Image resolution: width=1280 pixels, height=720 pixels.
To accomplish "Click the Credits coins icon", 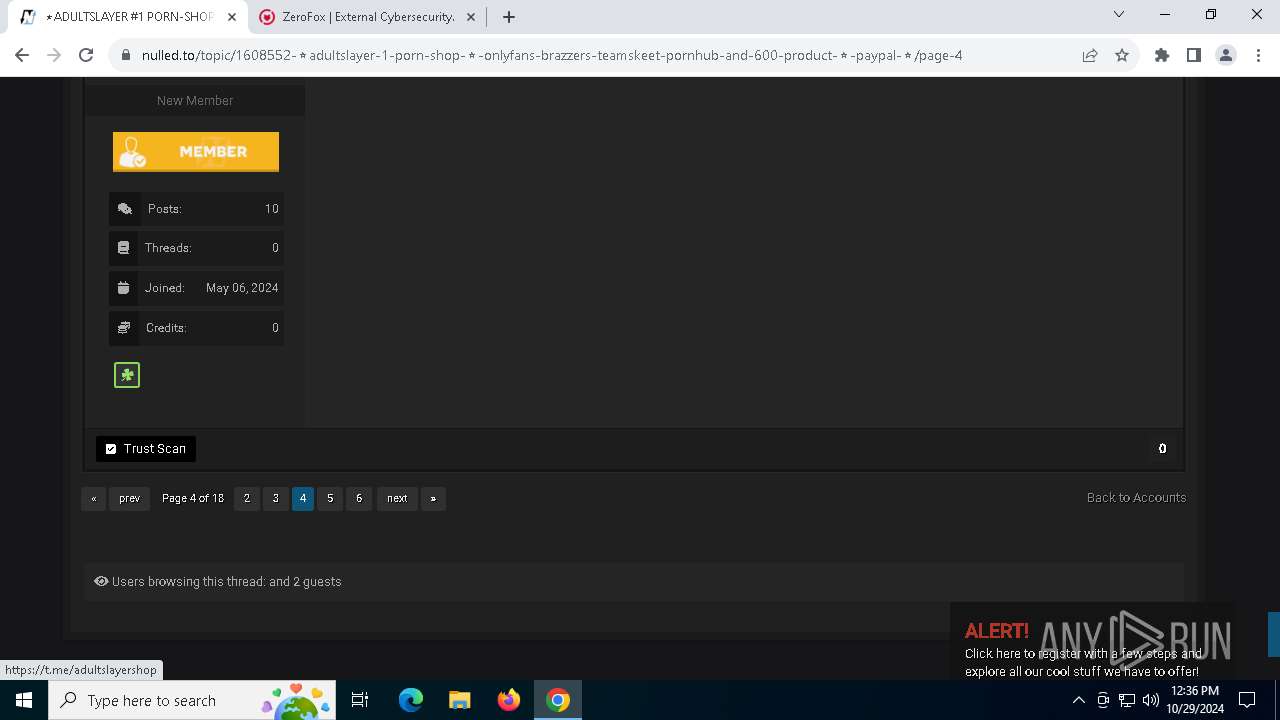I will pyautogui.click(x=124, y=328).
